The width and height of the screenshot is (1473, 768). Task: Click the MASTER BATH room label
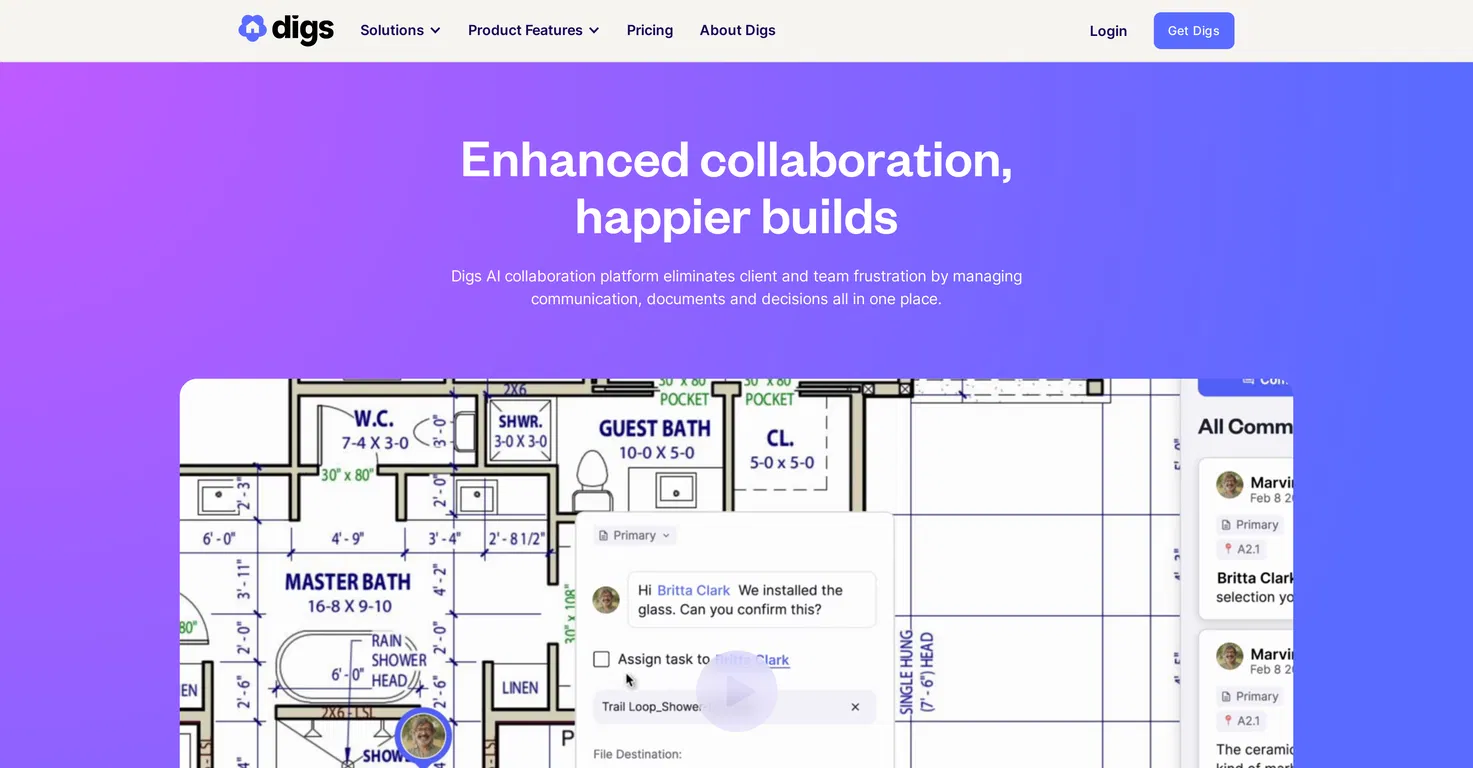[x=348, y=582]
